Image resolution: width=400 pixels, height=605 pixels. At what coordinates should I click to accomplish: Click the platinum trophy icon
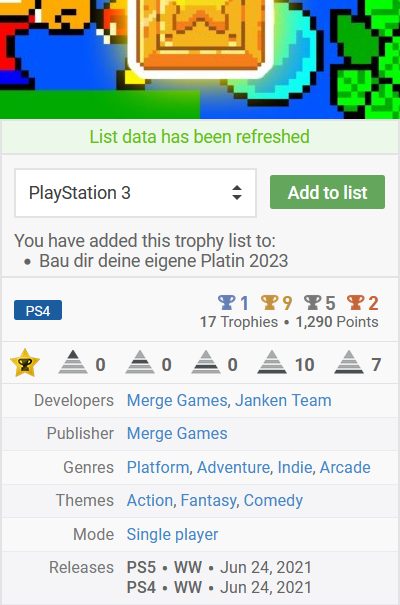click(x=226, y=302)
